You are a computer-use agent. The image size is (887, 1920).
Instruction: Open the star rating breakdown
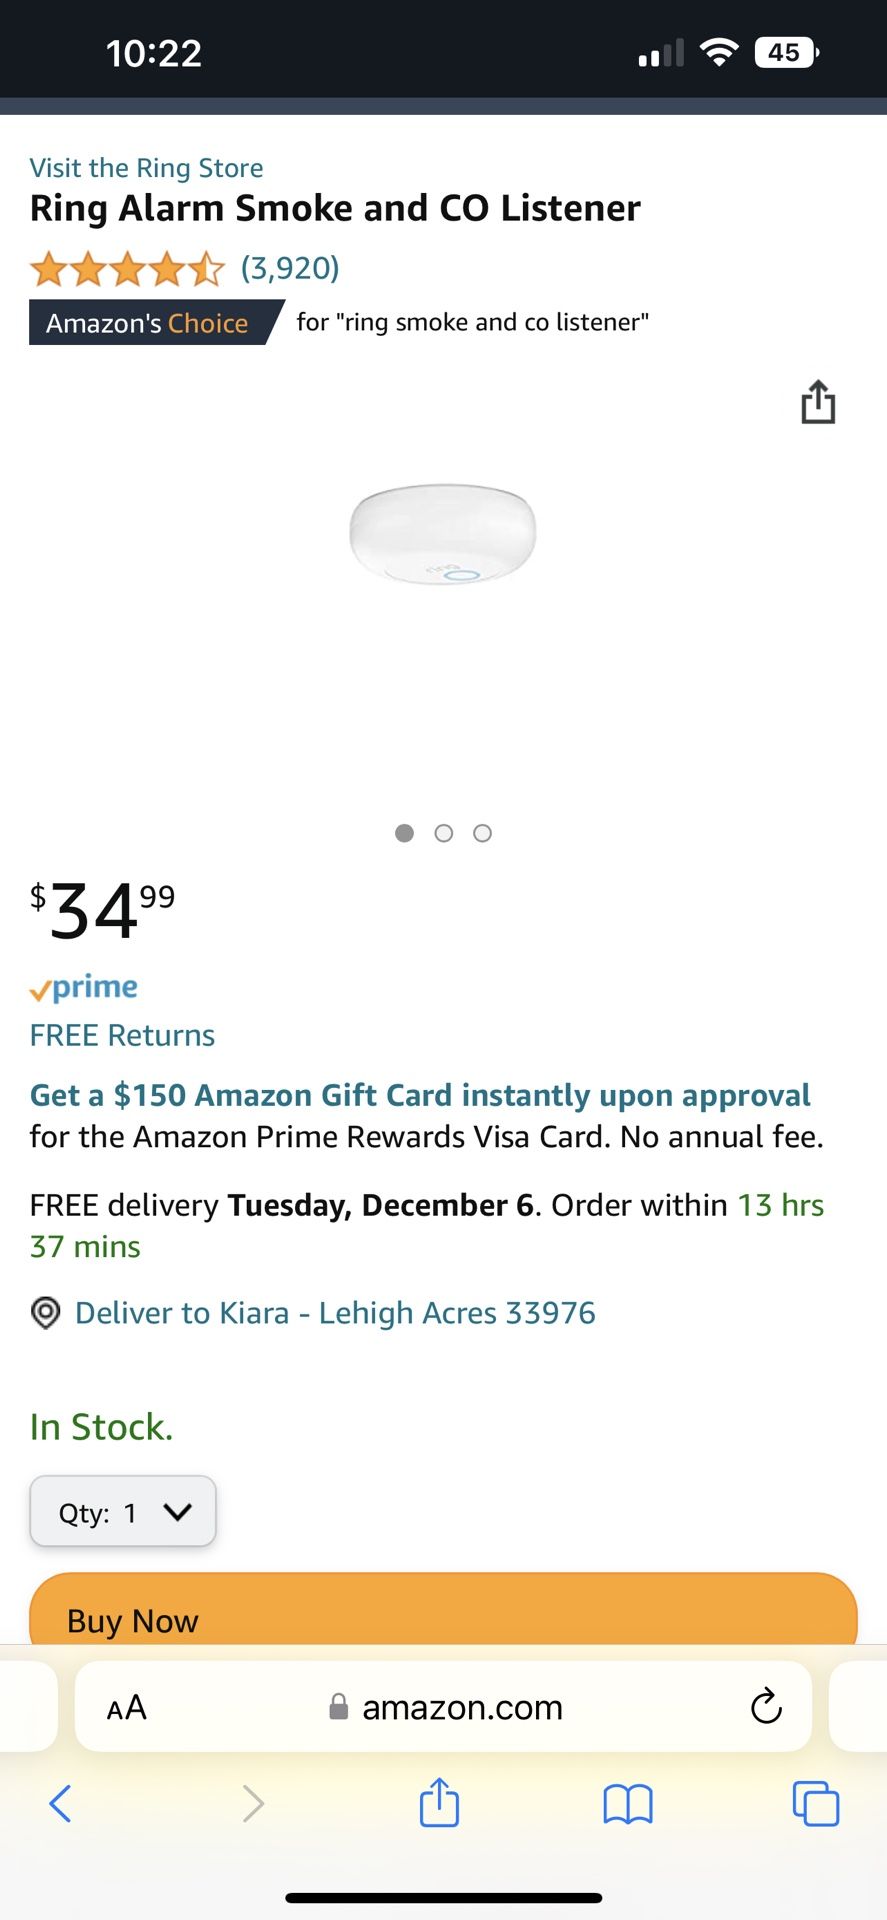point(127,268)
